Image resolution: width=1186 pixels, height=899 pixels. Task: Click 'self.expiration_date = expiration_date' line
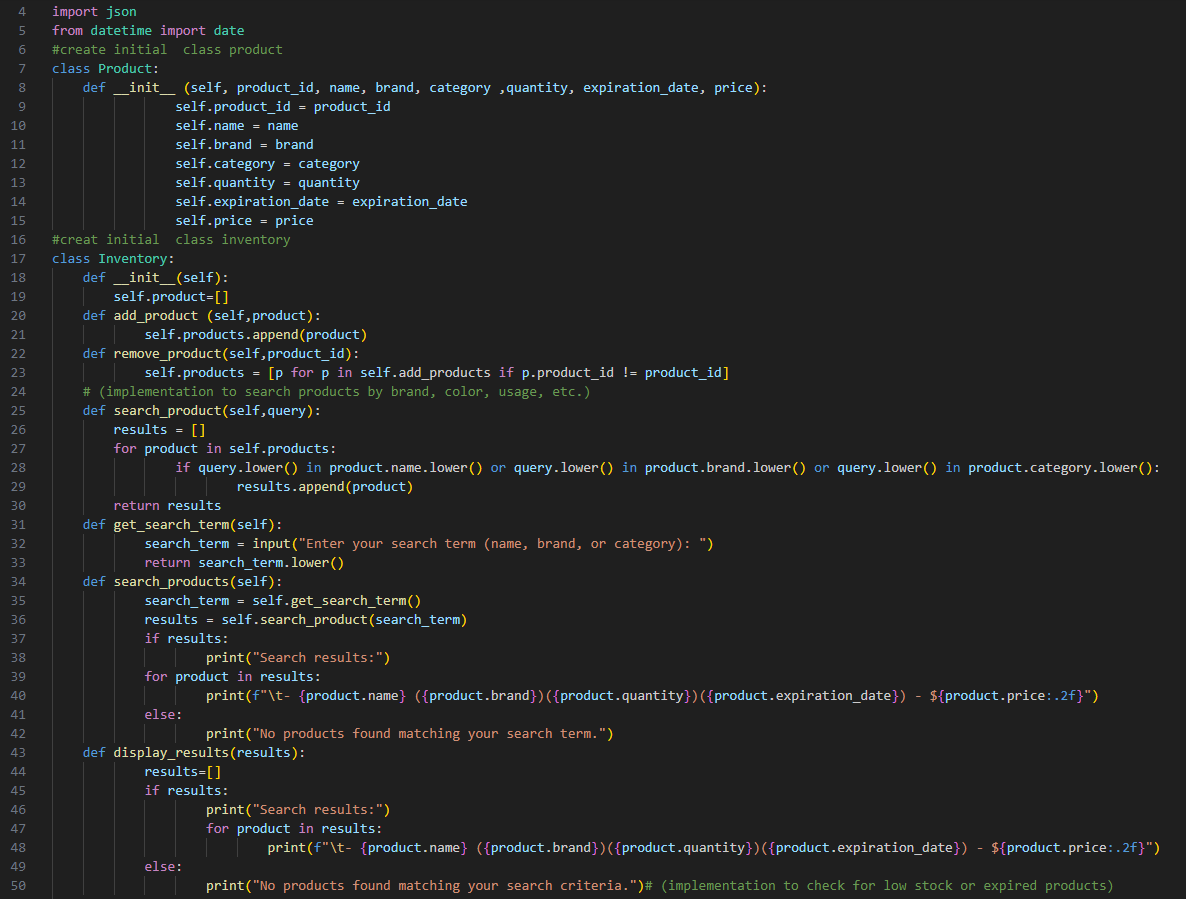click(321, 201)
